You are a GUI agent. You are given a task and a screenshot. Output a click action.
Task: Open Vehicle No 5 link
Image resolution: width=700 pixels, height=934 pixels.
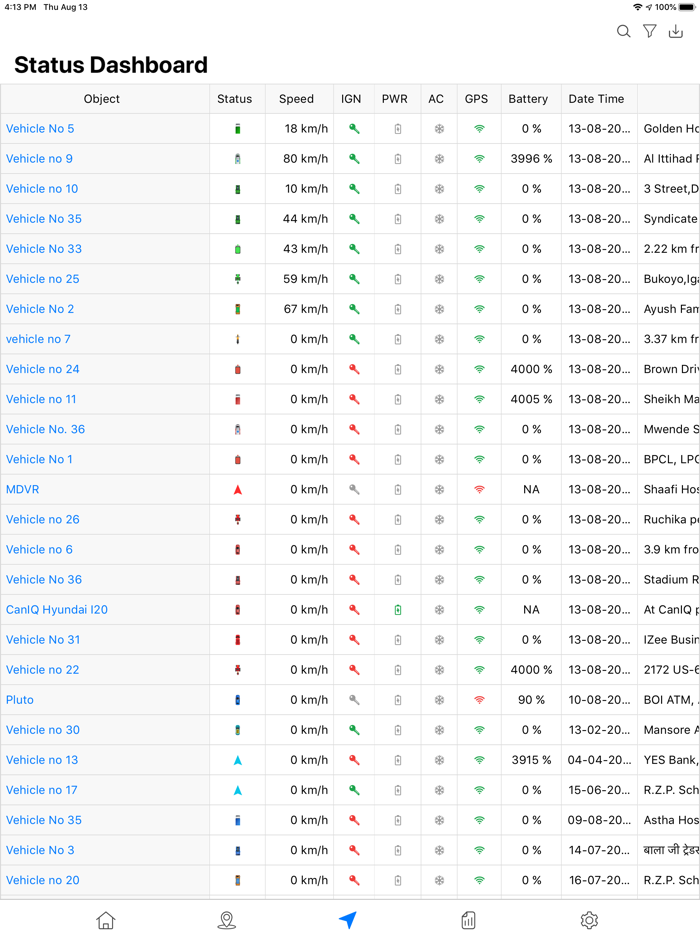tap(40, 129)
